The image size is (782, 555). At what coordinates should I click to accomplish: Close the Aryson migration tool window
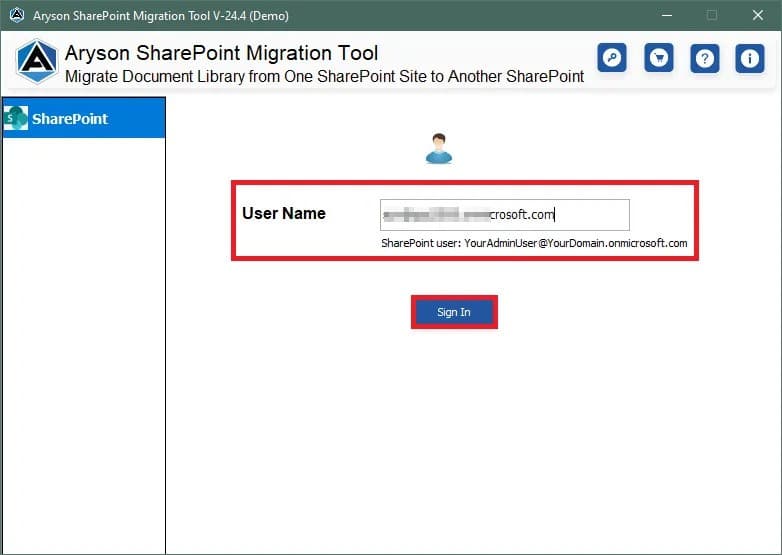758,15
